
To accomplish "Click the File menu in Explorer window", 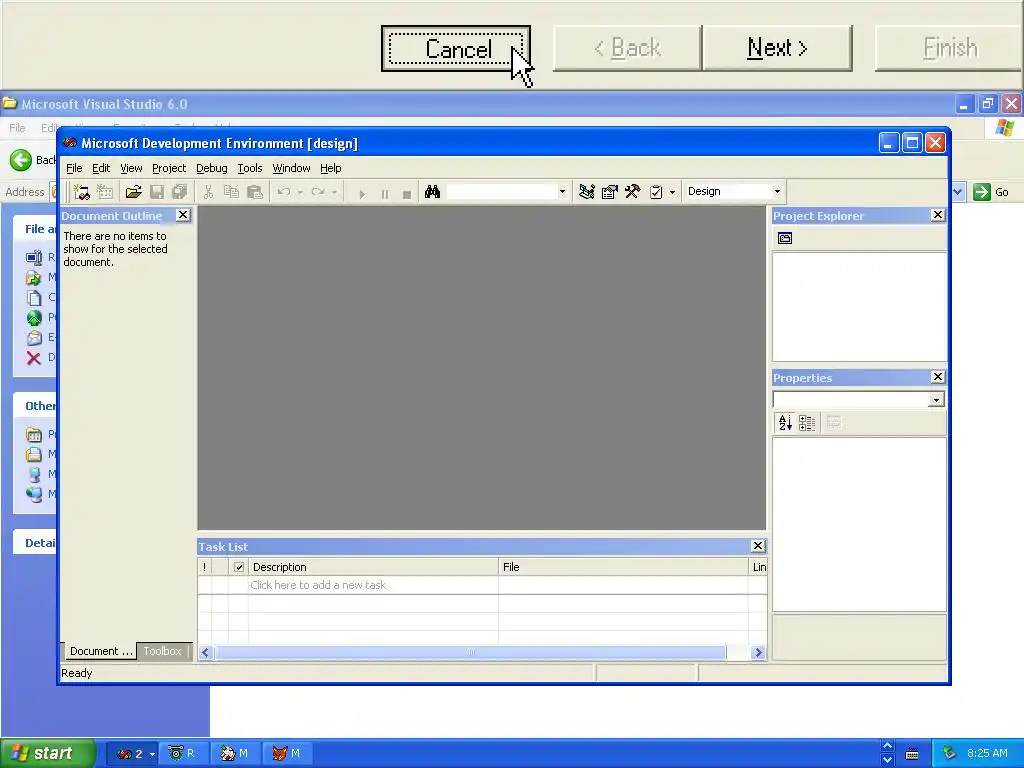I will click(x=18, y=128).
